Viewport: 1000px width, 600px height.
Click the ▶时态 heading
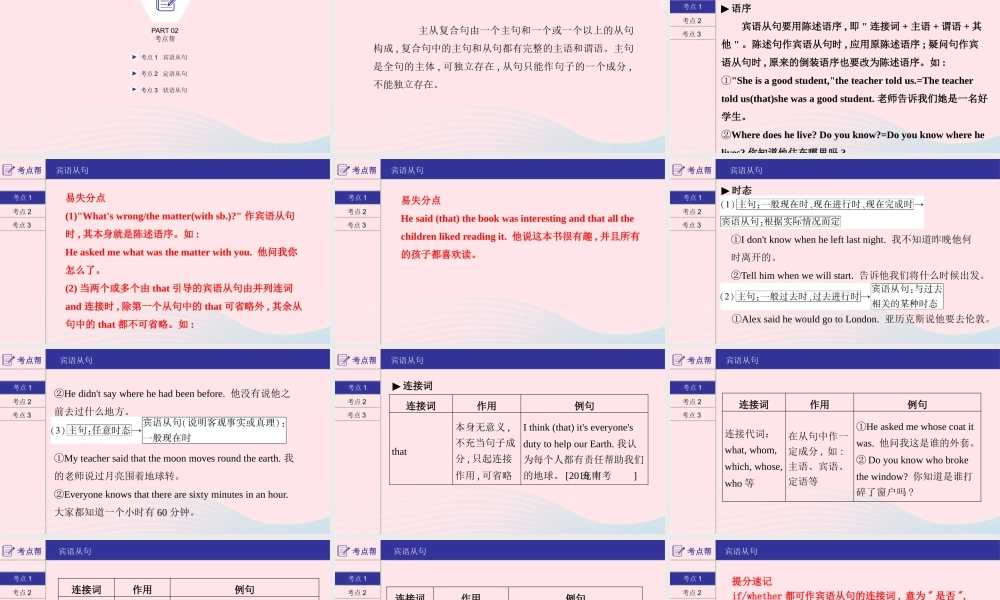736,190
